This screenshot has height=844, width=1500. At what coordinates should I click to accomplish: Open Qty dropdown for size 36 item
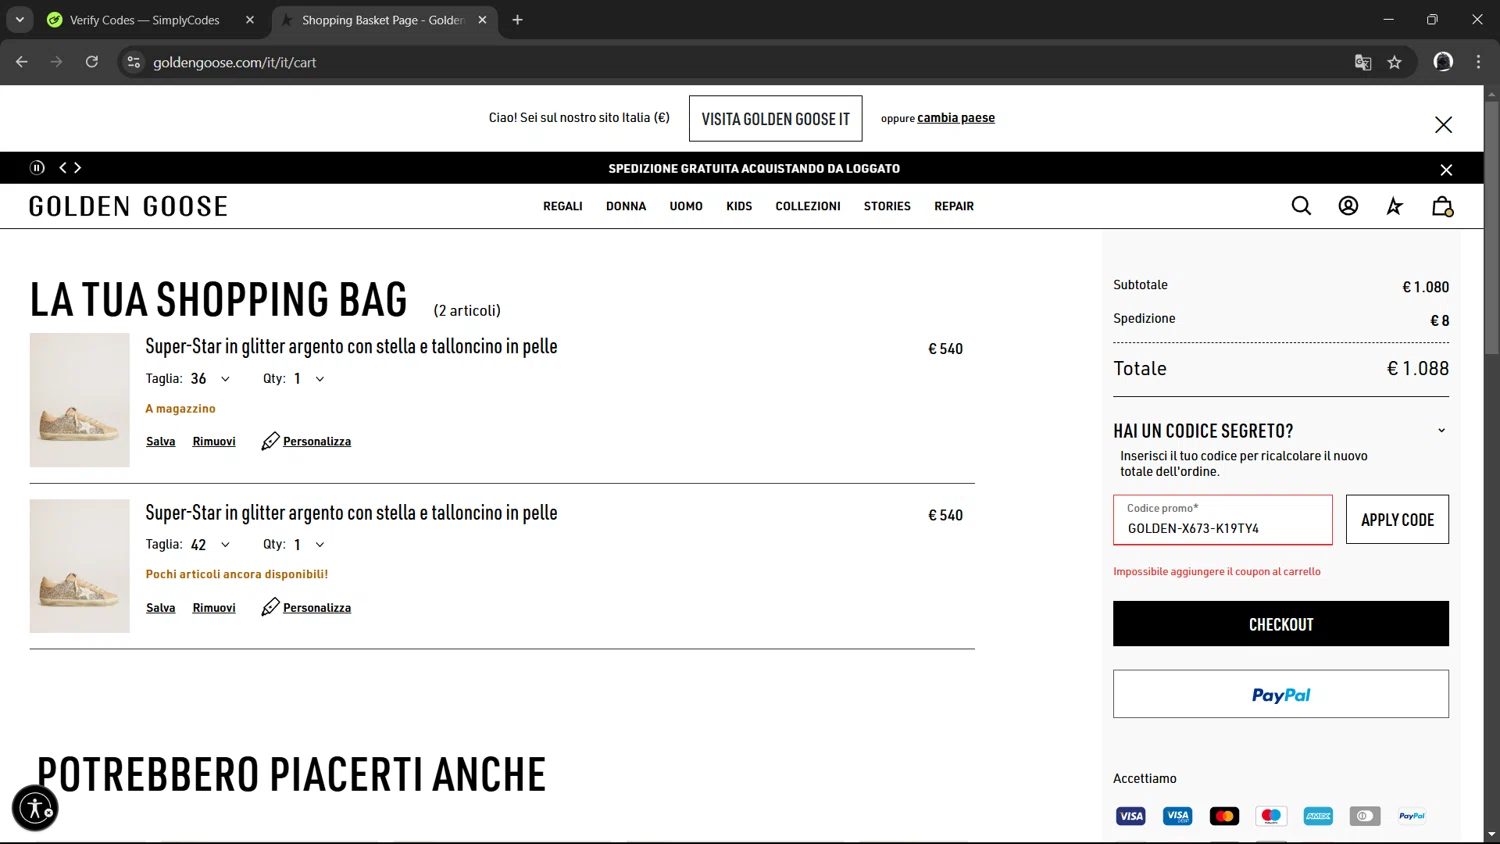(309, 379)
